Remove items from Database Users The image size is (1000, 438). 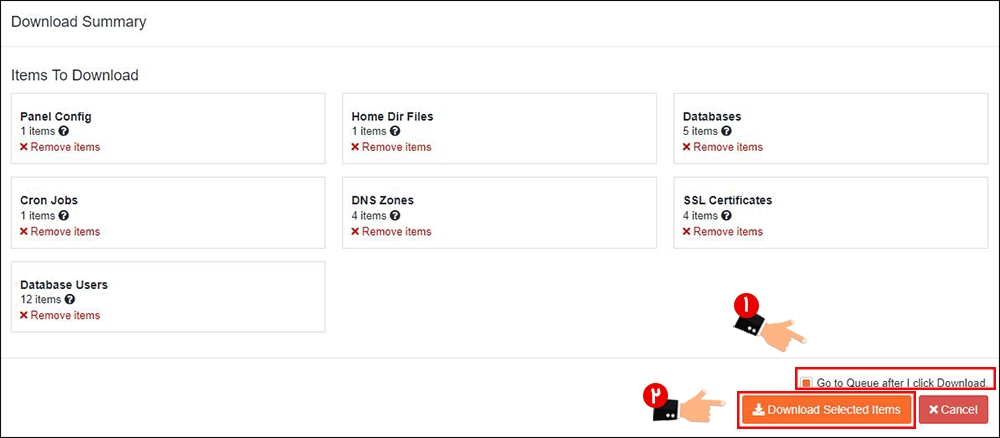pos(60,316)
